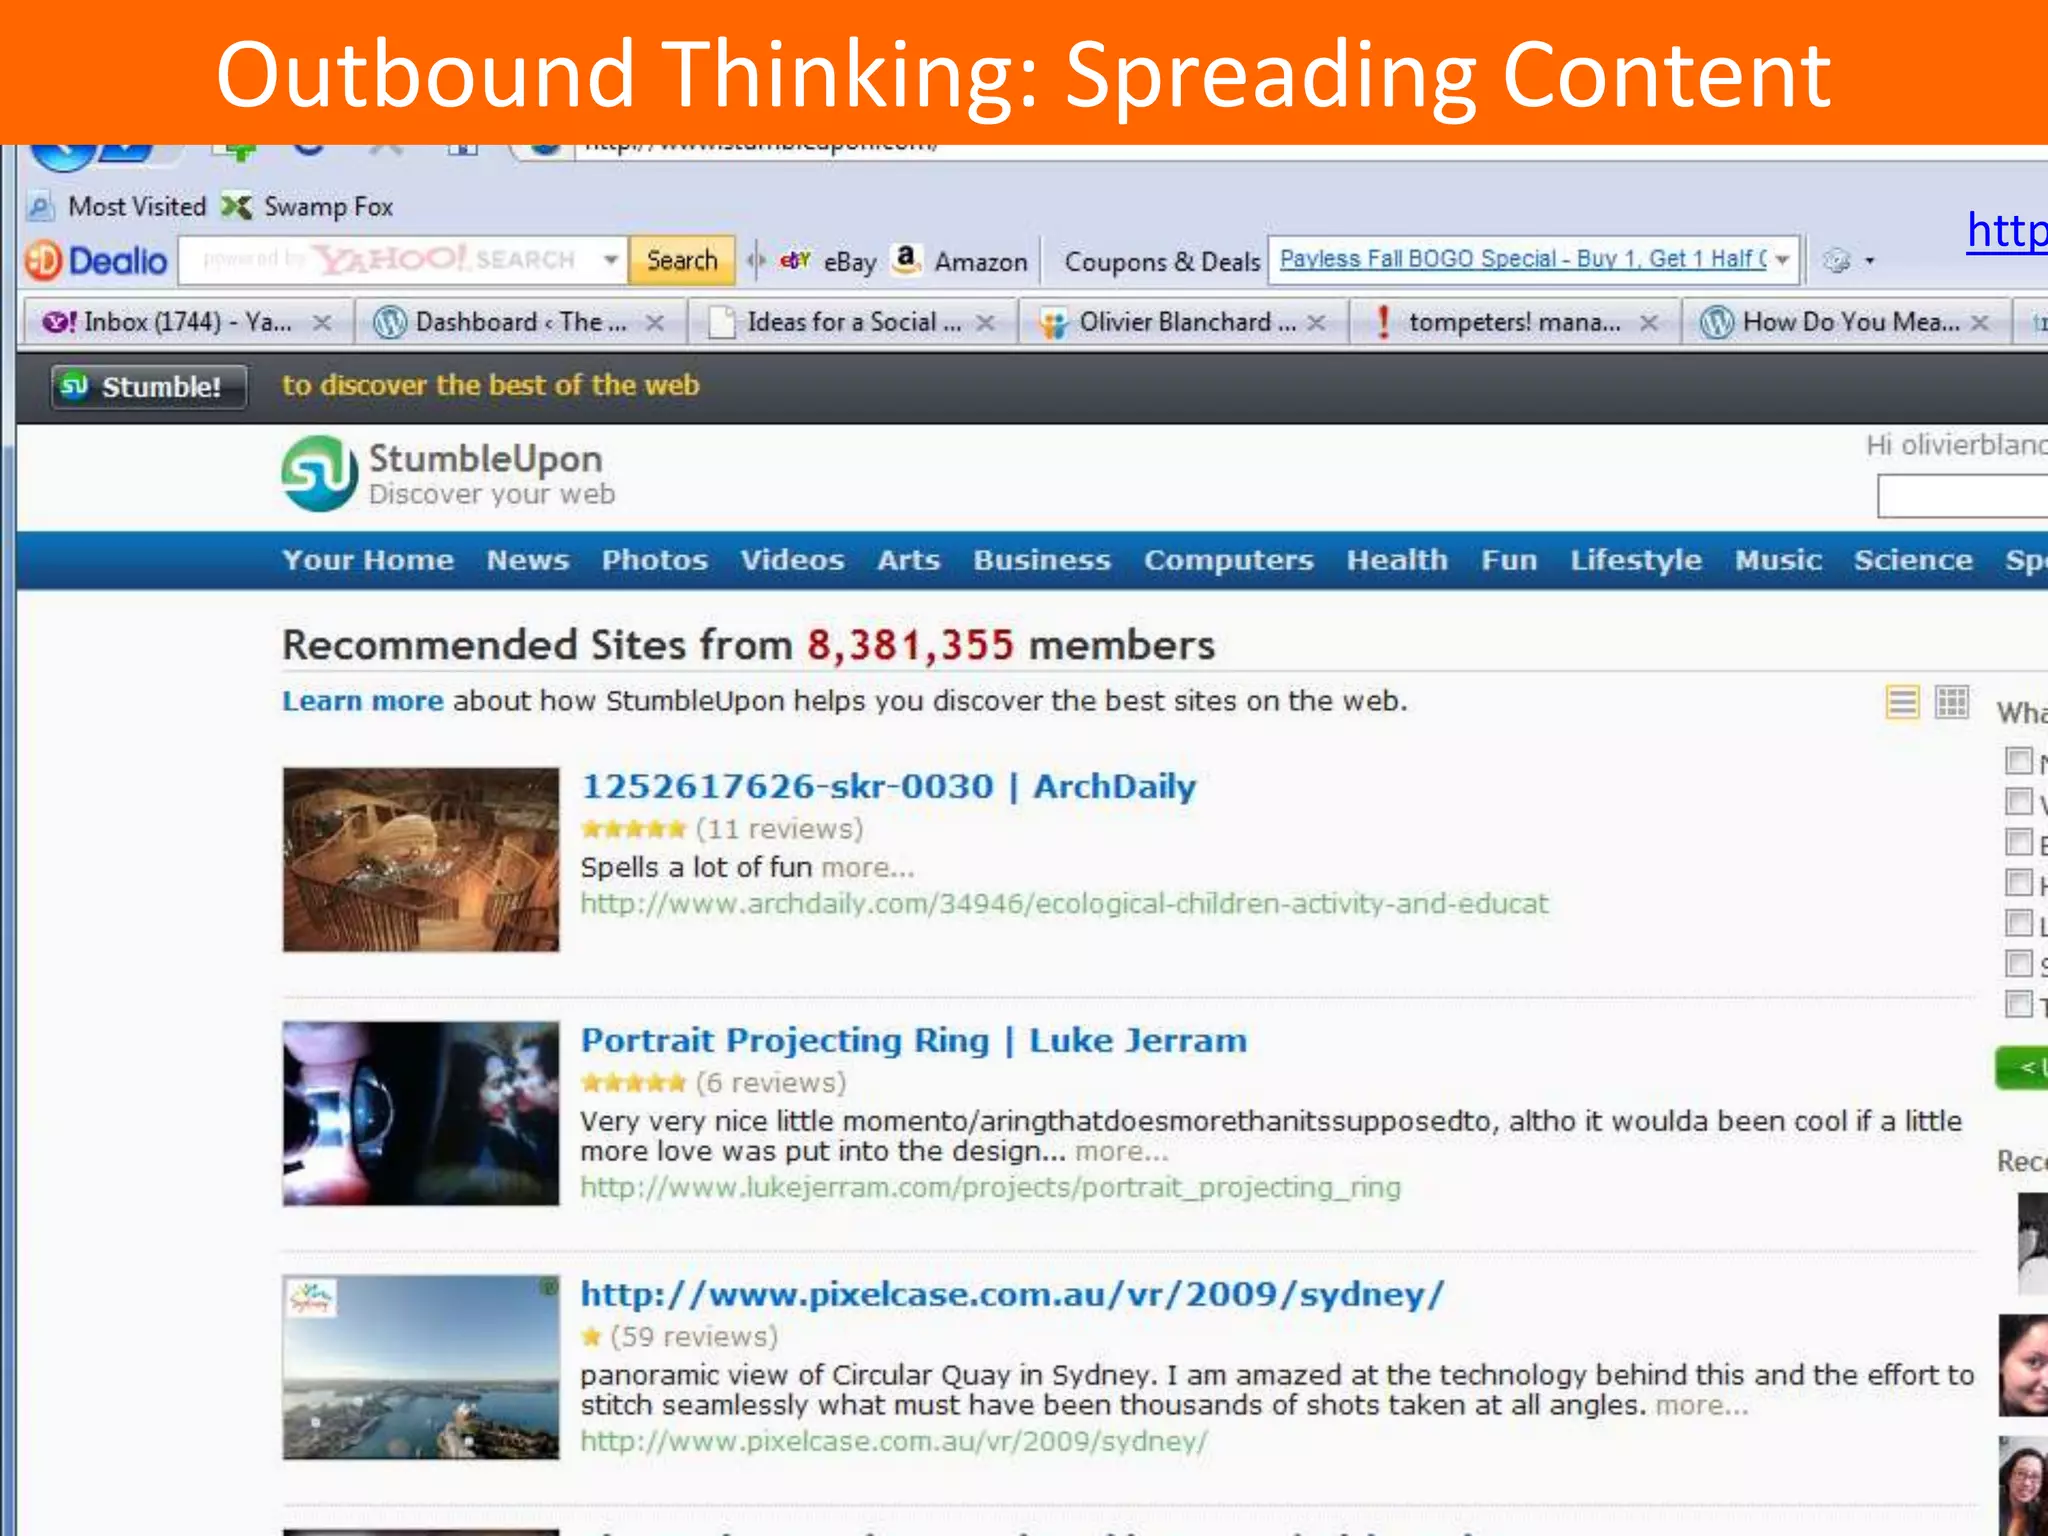Open the Music category
The height and width of the screenshot is (1536, 2048).
click(x=1778, y=560)
